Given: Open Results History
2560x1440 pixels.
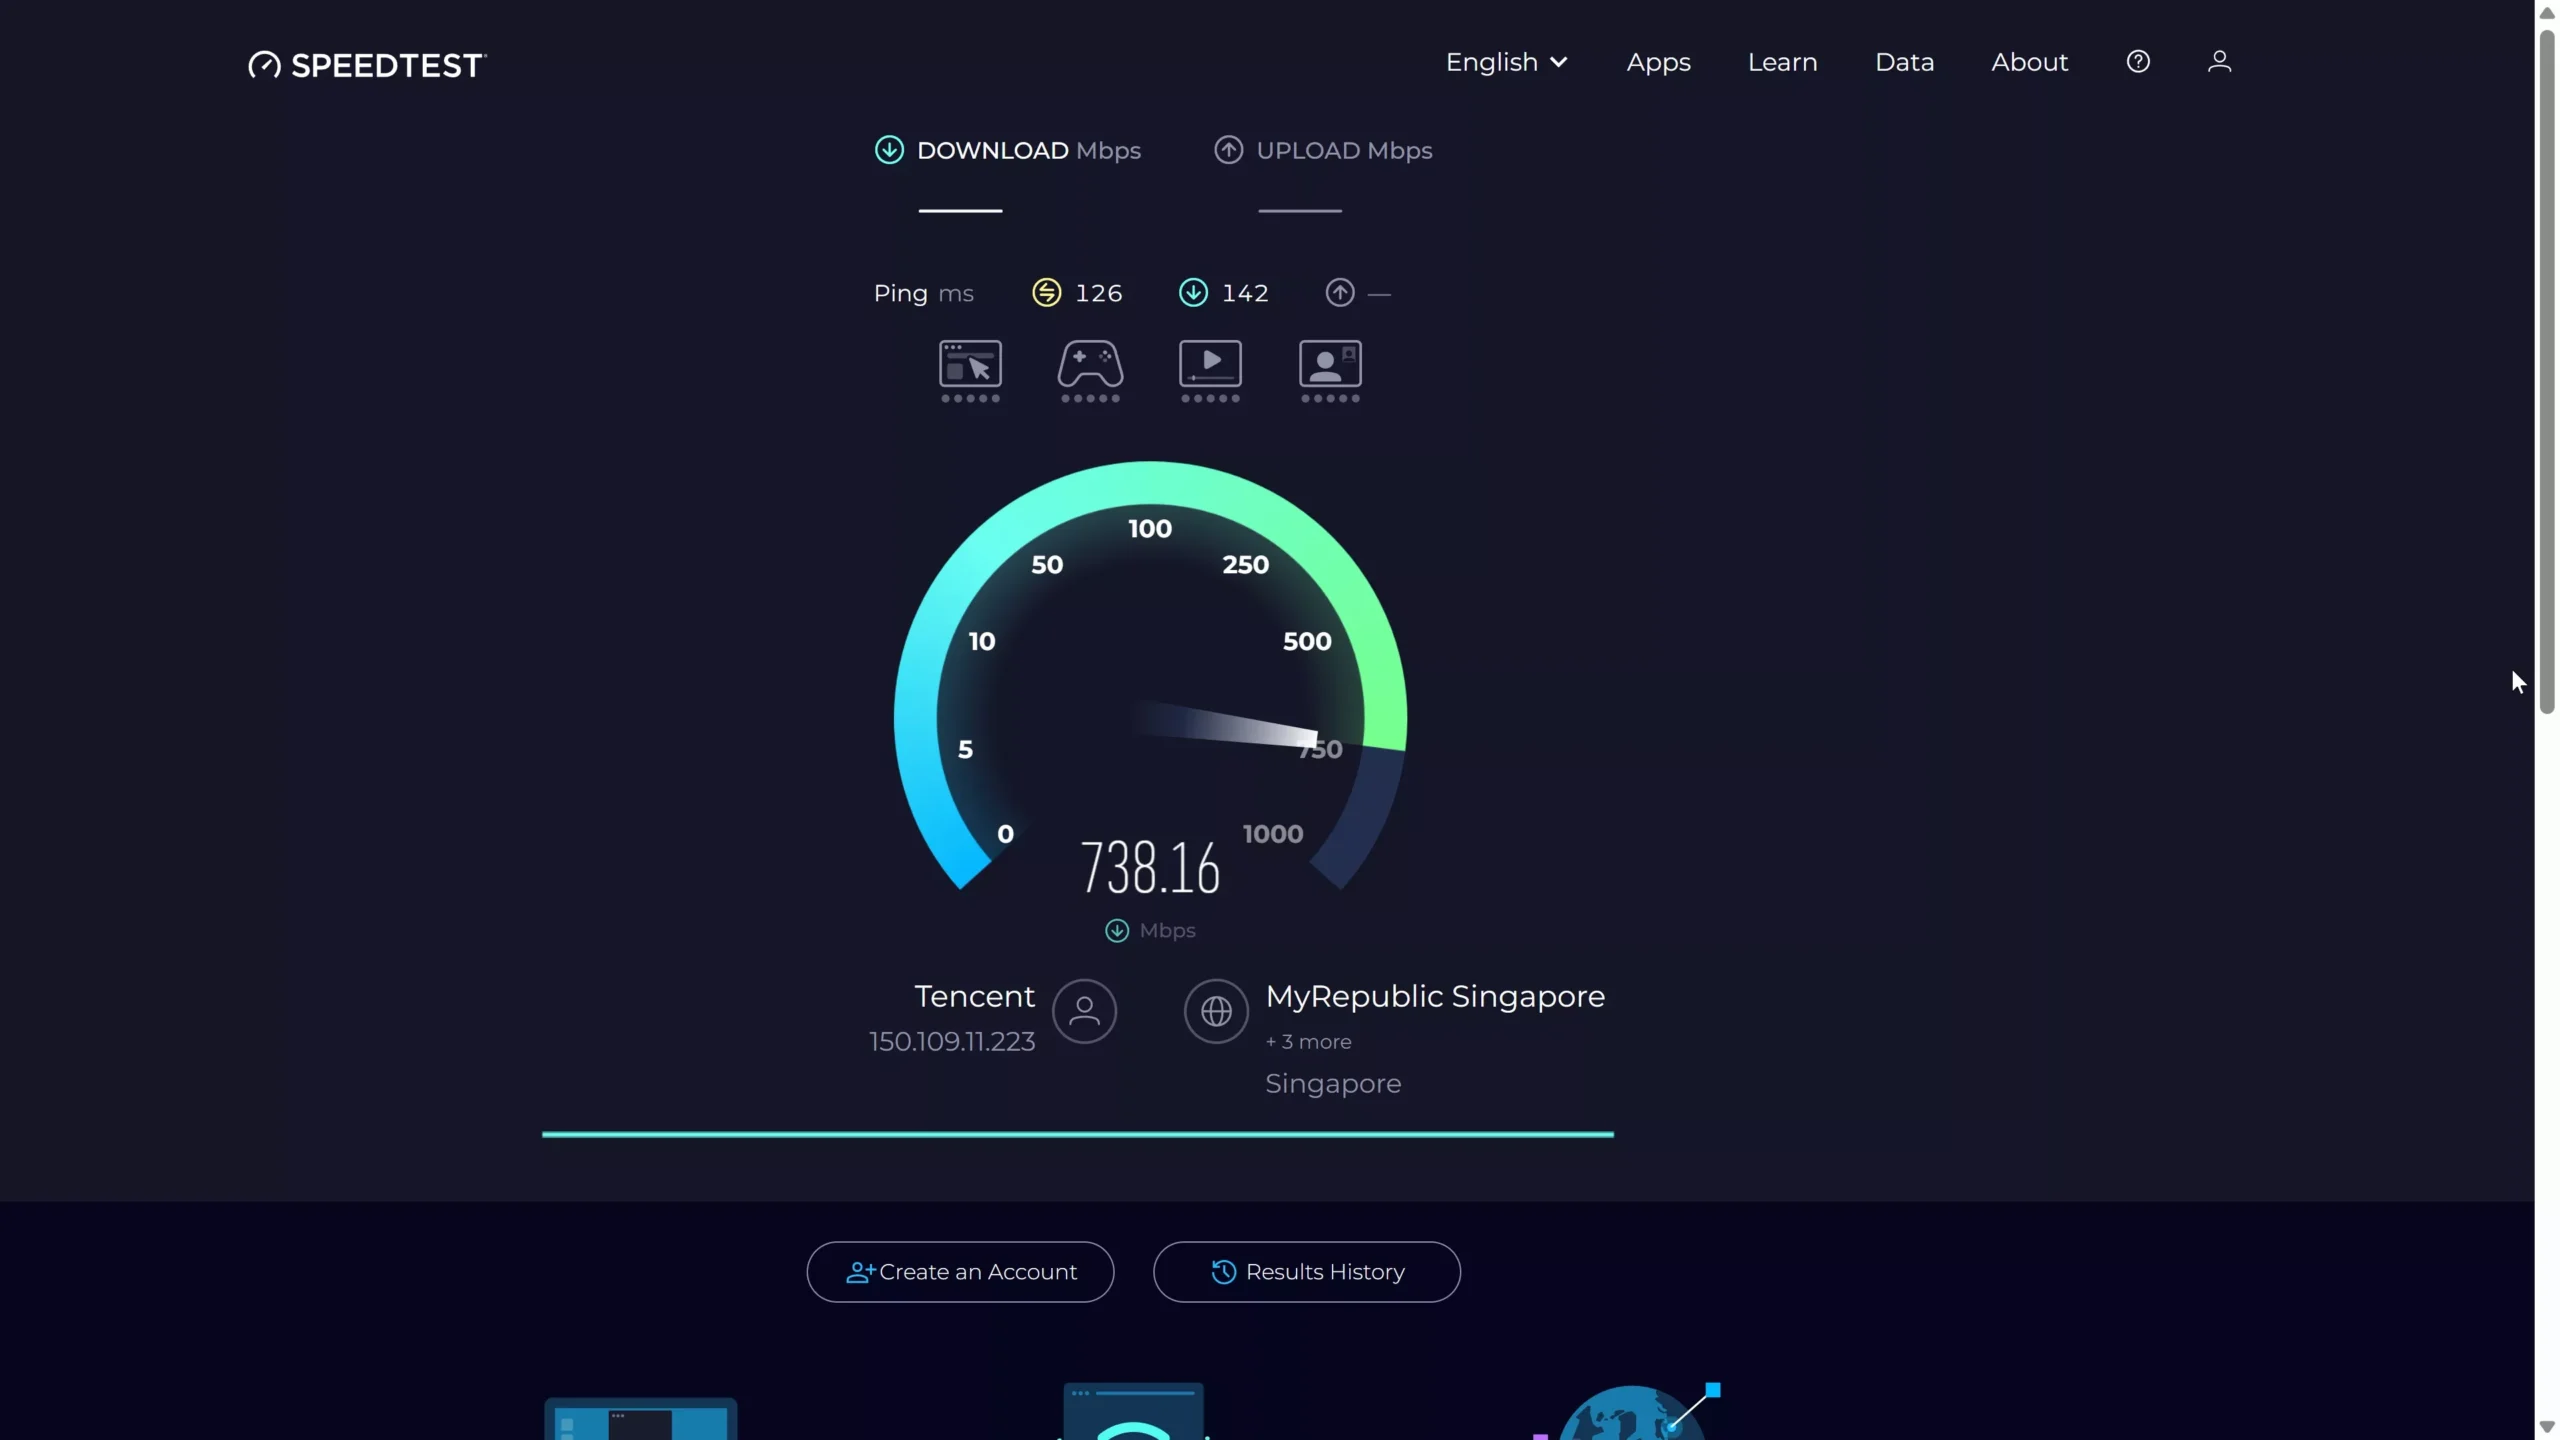Looking at the screenshot, I should [1307, 1271].
